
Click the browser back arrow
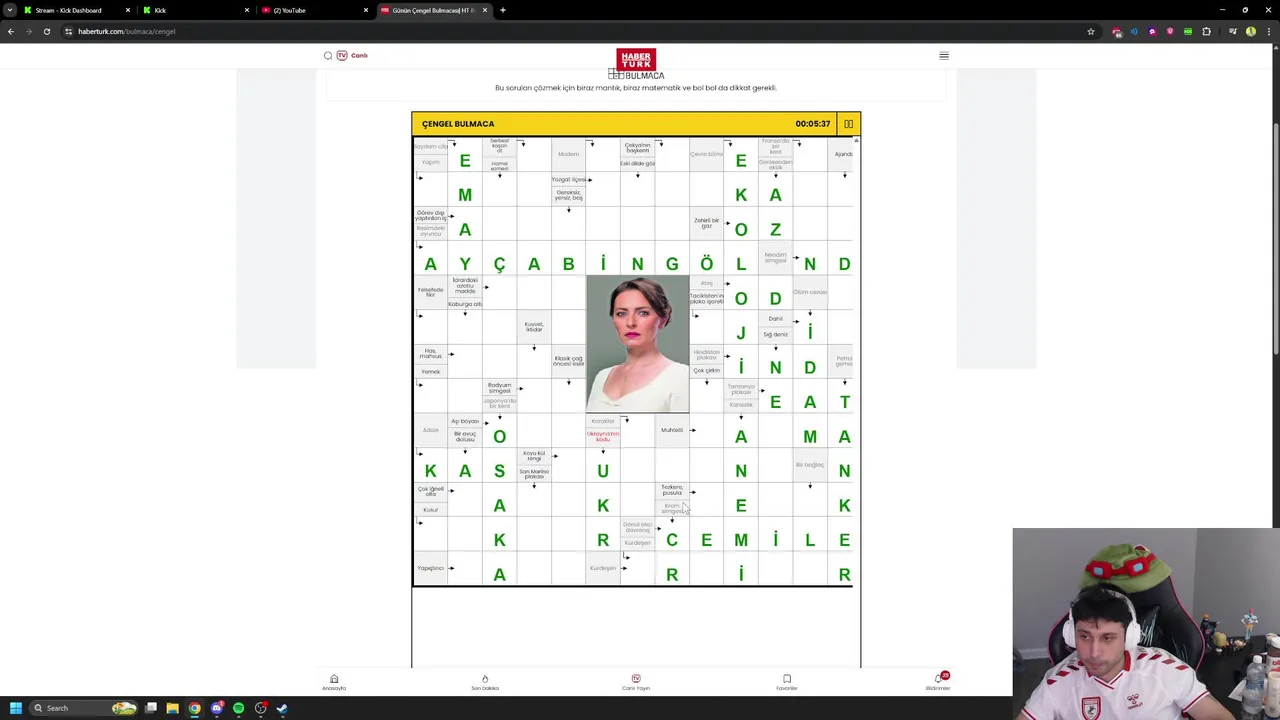(11, 31)
